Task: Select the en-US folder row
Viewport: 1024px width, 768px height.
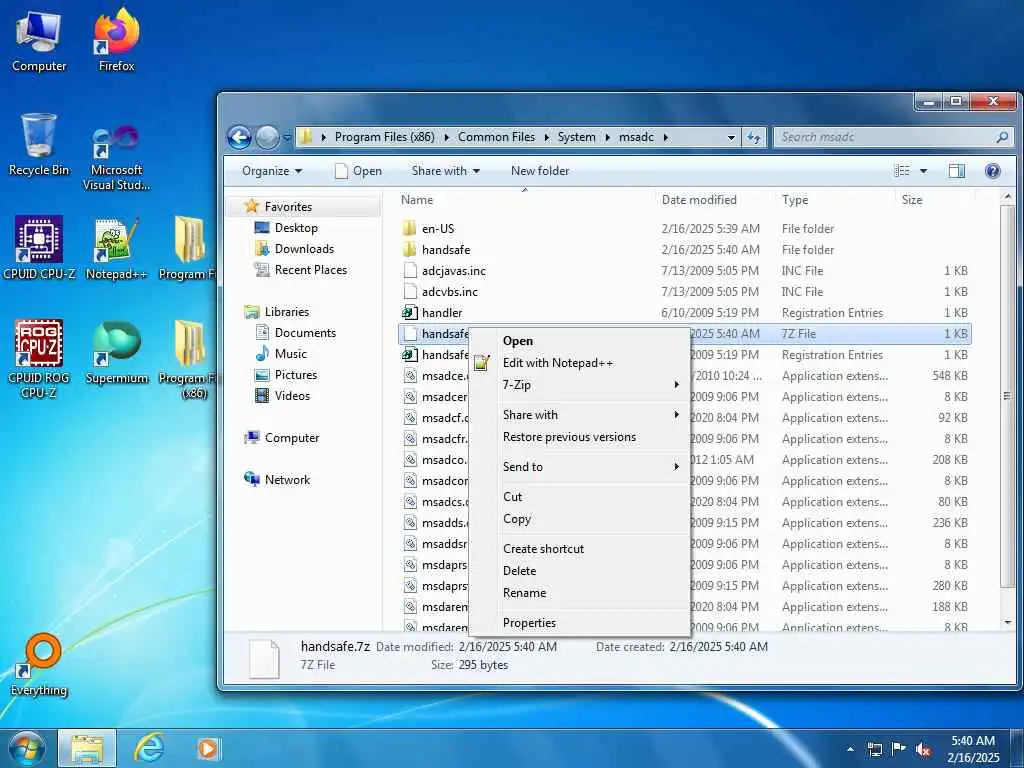Action: pos(684,229)
